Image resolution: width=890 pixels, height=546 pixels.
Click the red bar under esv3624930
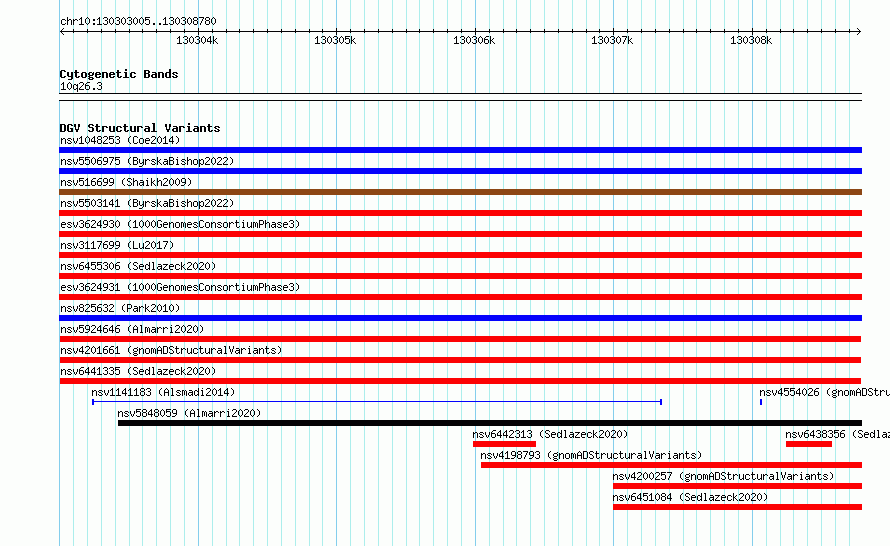click(x=460, y=234)
